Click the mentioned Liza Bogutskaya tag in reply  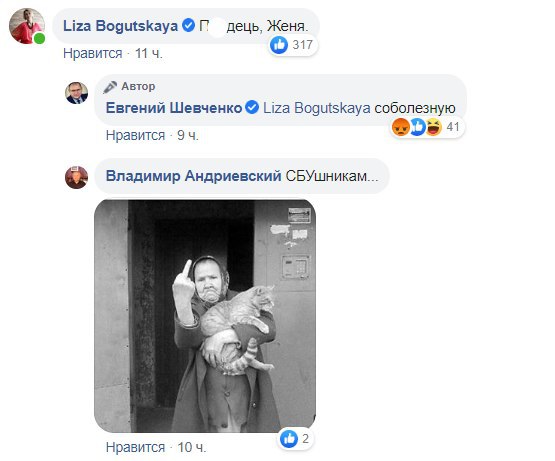(x=317, y=108)
